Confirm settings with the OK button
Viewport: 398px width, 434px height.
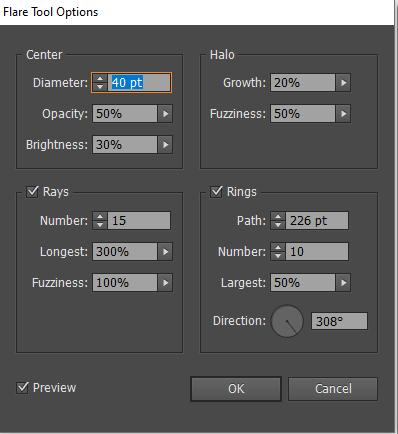click(x=236, y=389)
